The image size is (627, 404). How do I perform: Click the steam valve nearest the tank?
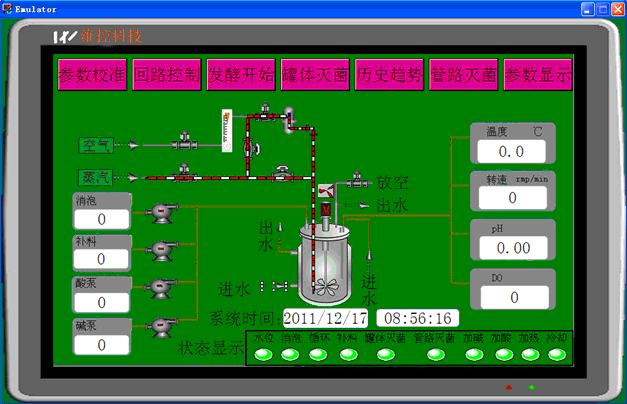pos(283,174)
